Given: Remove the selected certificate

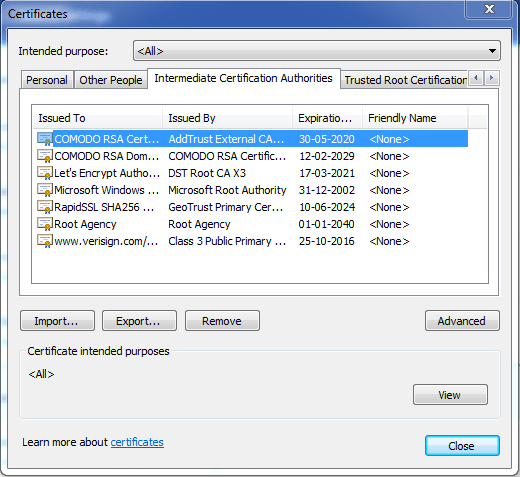Looking at the screenshot, I should (222, 321).
